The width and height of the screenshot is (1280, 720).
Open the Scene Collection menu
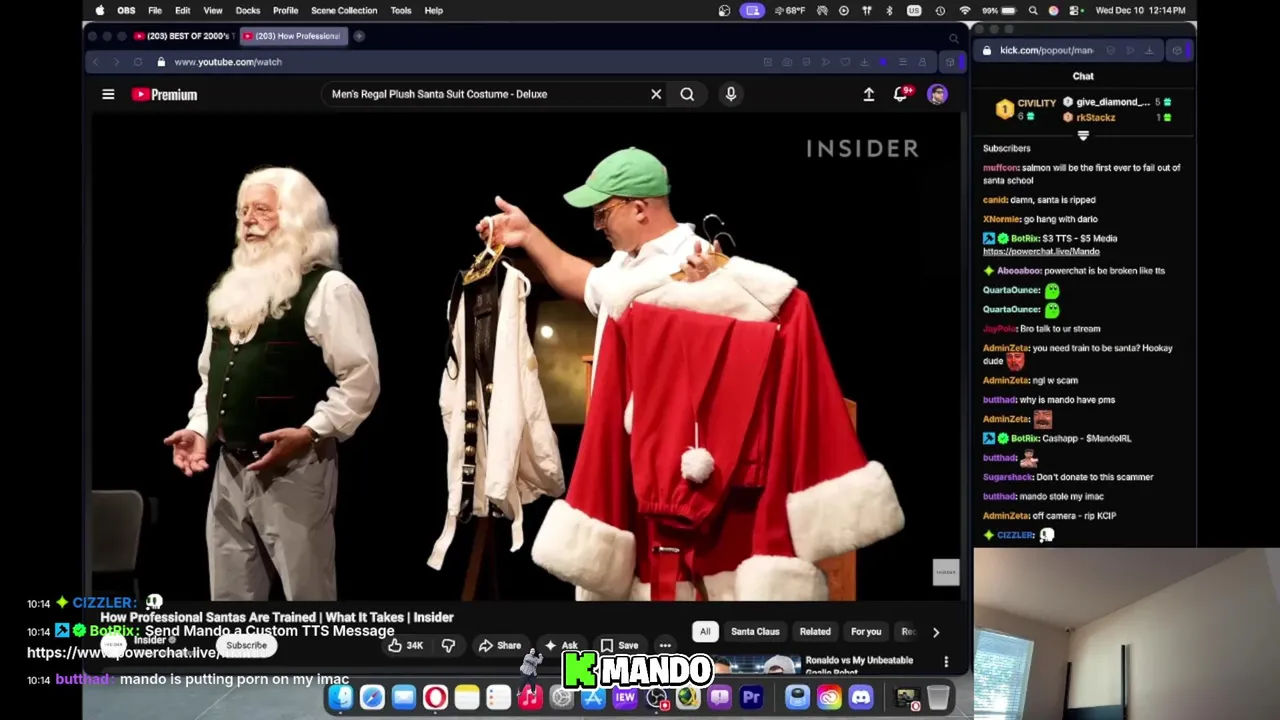pos(344,10)
